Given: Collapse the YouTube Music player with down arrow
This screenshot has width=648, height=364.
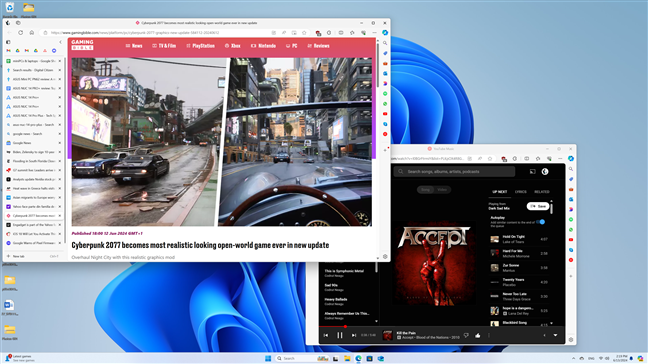Looking at the screenshot, I should click(x=555, y=335).
